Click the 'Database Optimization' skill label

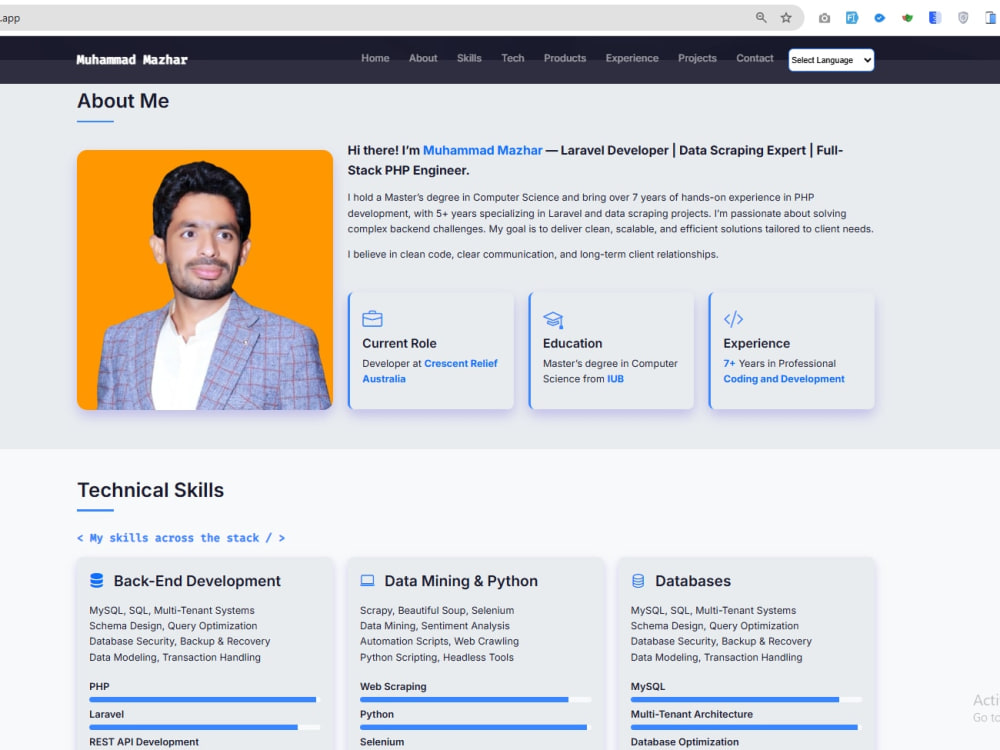pos(685,742)
